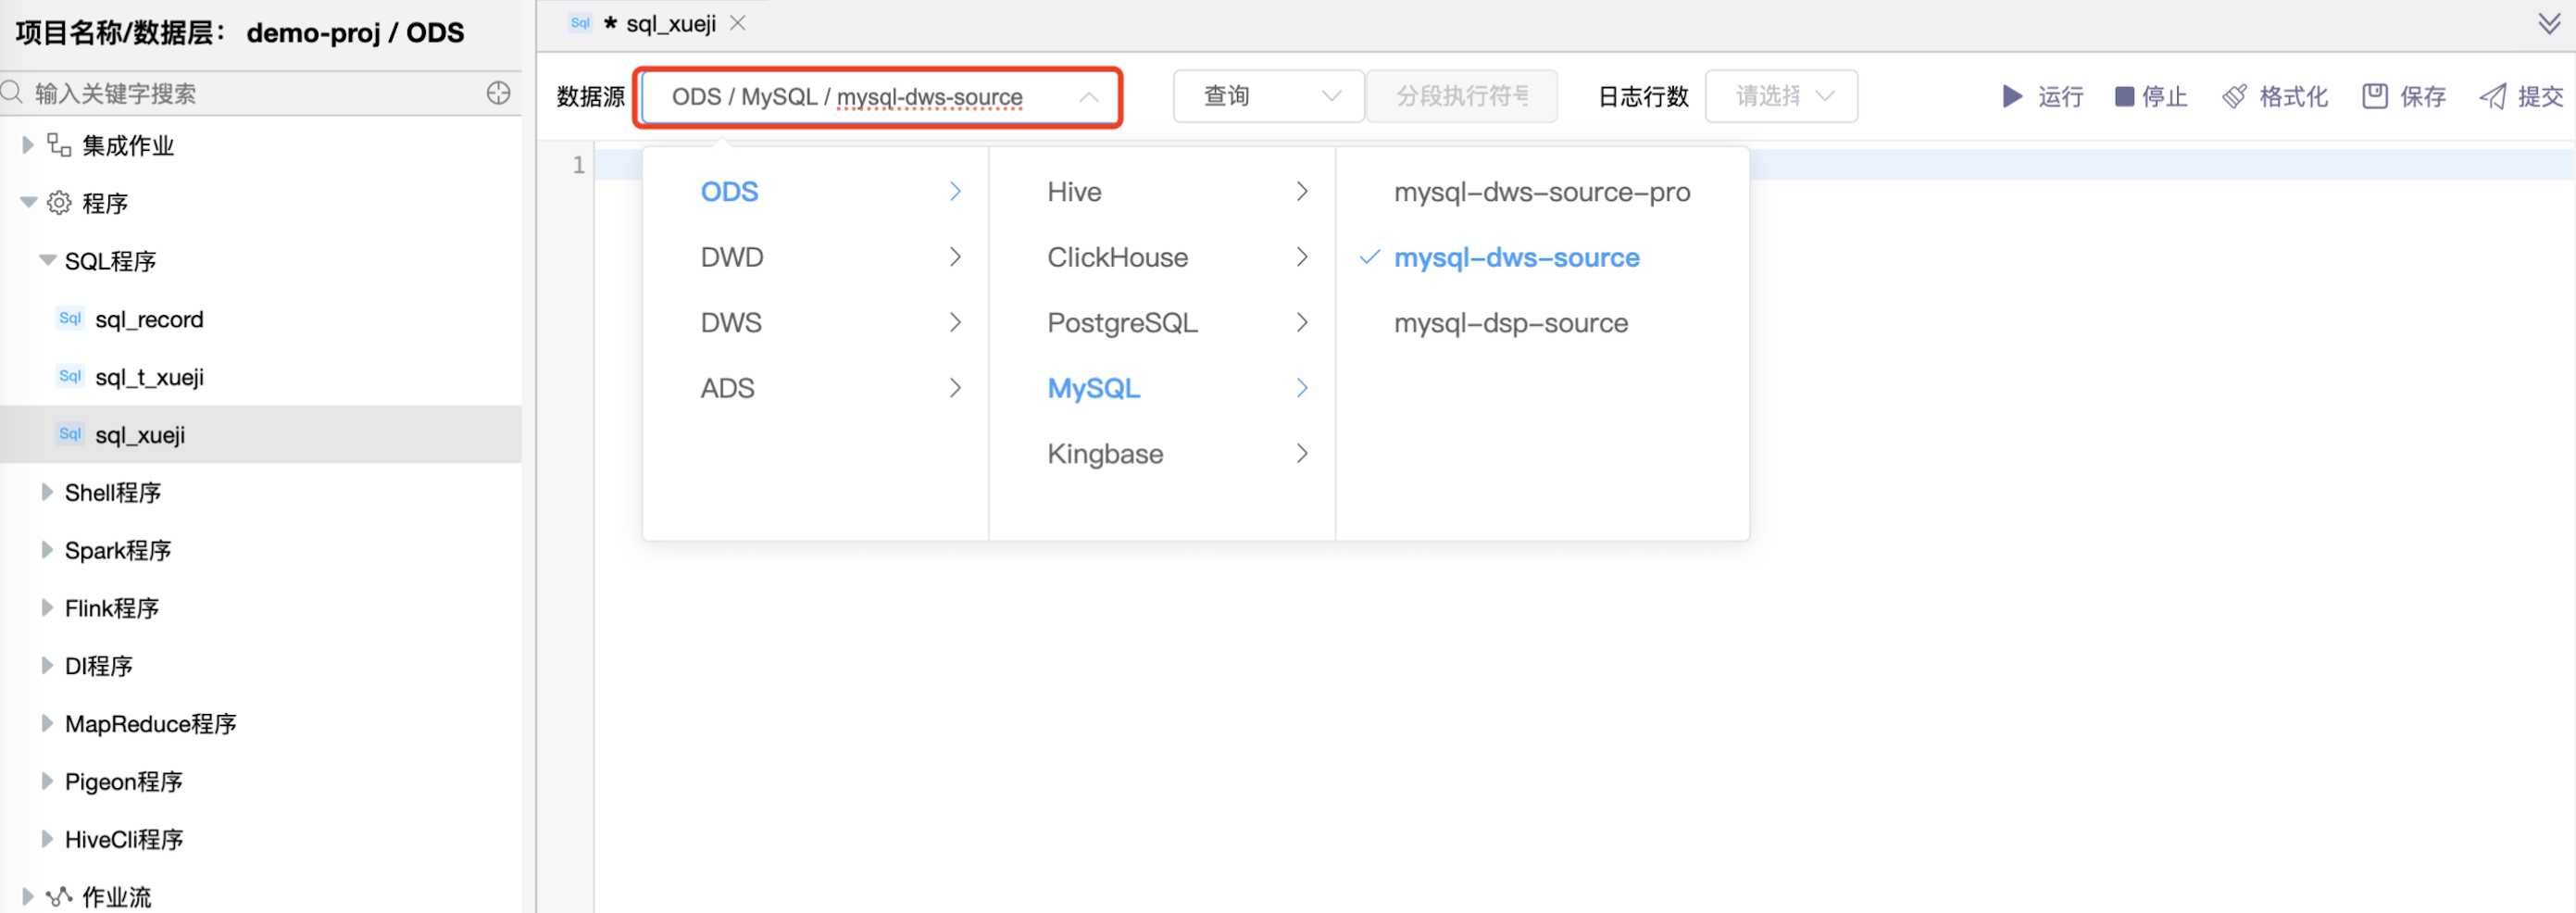Image resolution: width=2576 pixels, height=913 pixels.
Task: Select the checked mysql-dws-source option
Action: 1516,258
